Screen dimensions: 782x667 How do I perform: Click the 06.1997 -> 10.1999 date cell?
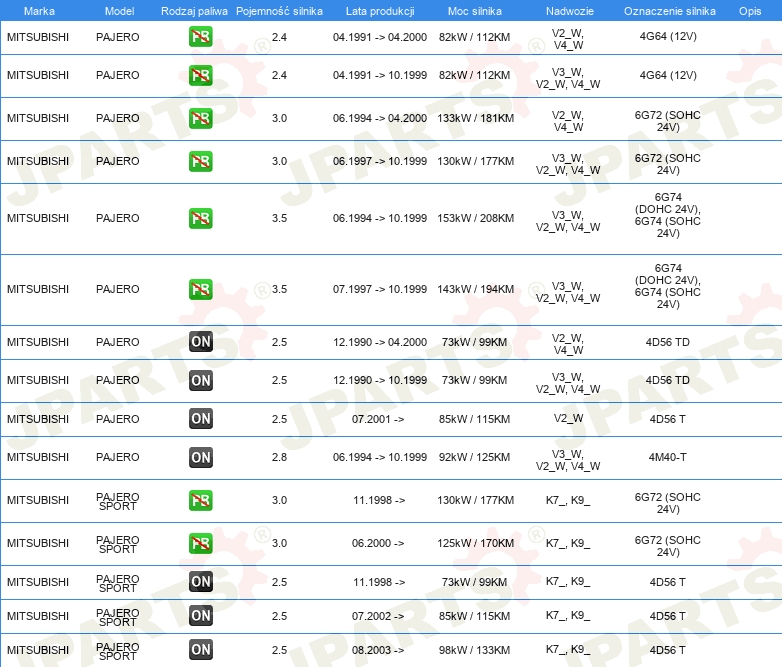click(380, 161)
